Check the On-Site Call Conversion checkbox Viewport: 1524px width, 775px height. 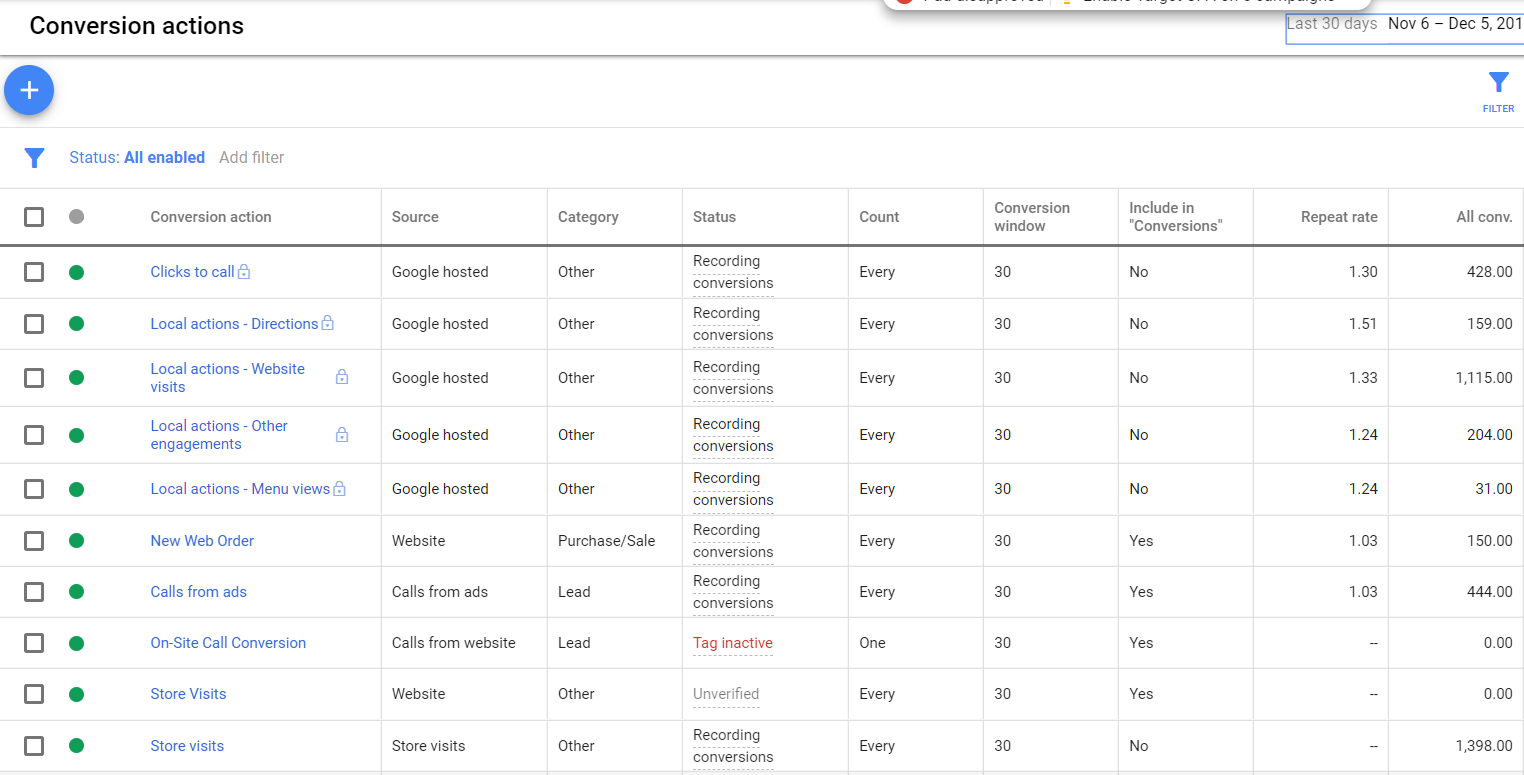pyautogui.click(x=34, y=643)
